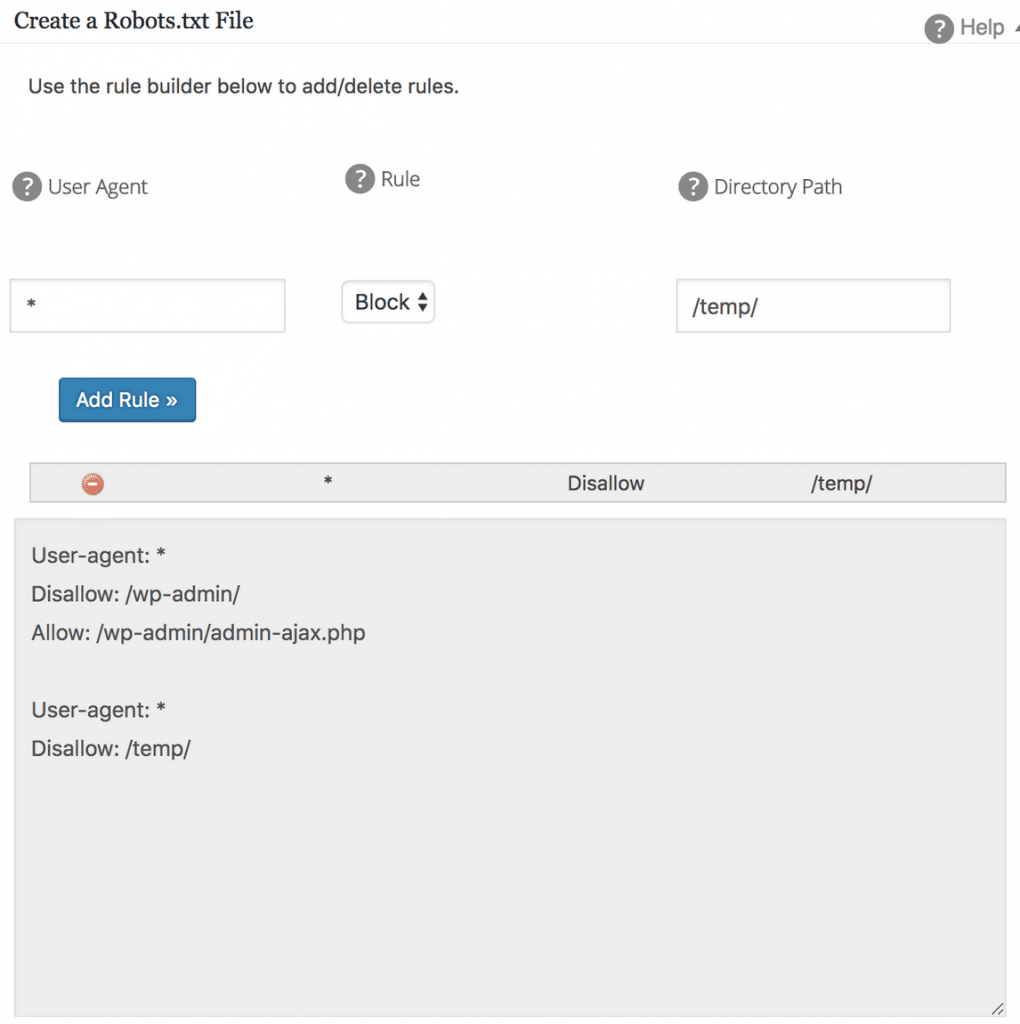Viewport: 1020px width, 1024px height.
Task: Click the 'Create a Robots.txt File' heading
Action: [134, 20]
